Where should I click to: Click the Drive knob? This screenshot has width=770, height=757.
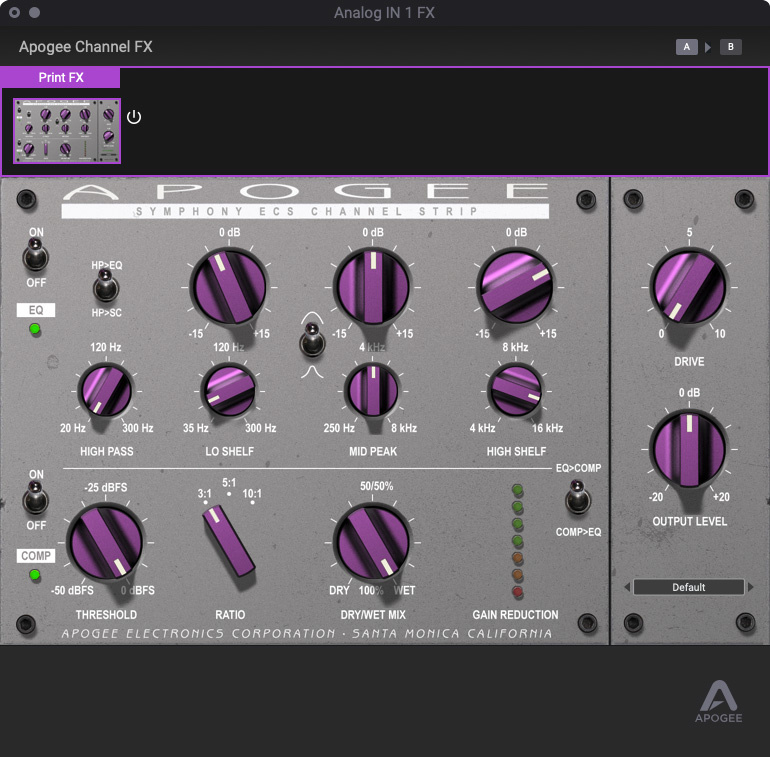click(x=689, y=287)
